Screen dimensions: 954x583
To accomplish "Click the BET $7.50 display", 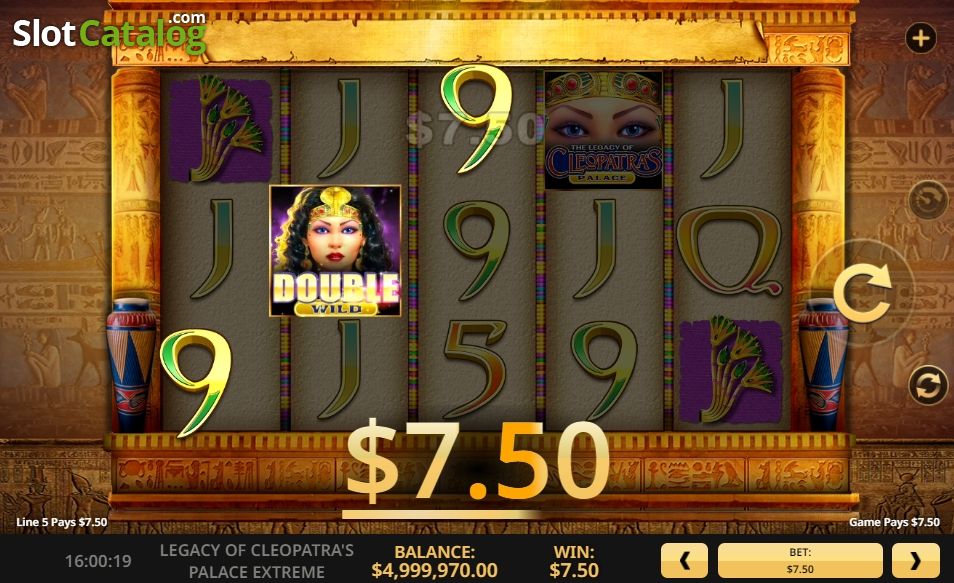I will [x=800, y=560].
